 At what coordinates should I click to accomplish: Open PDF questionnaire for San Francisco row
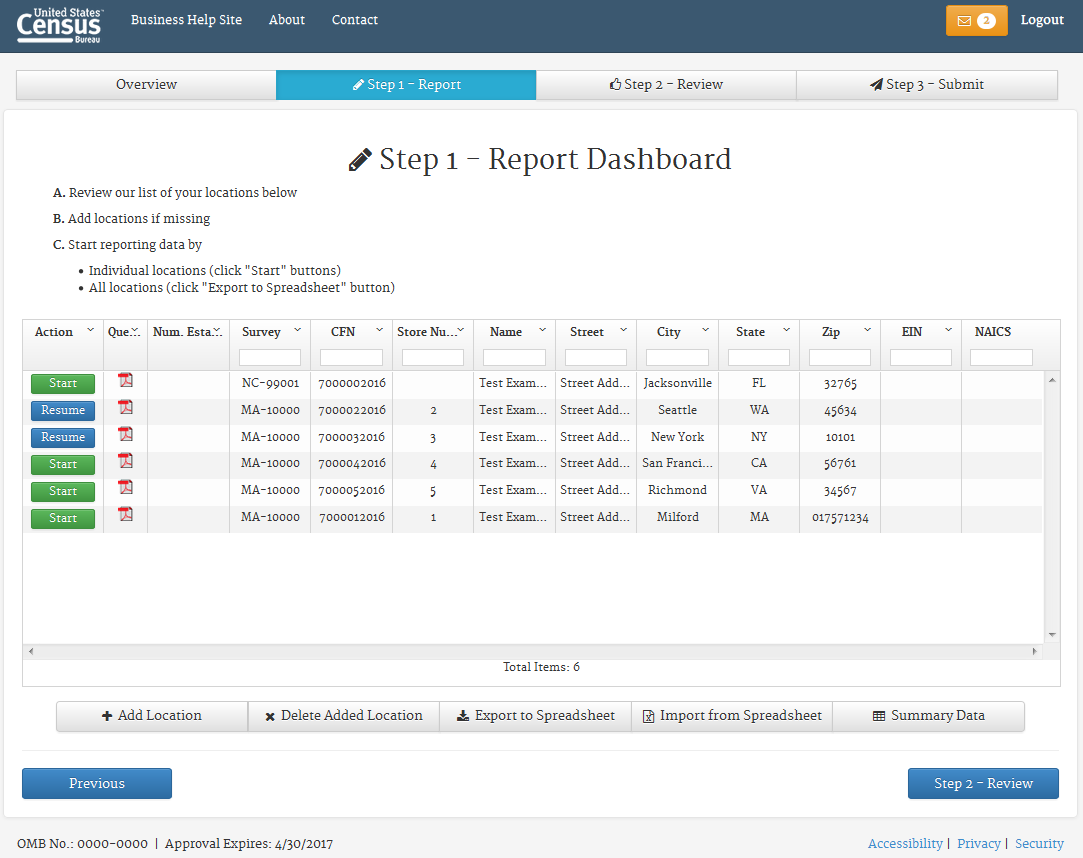click(125, 461)
